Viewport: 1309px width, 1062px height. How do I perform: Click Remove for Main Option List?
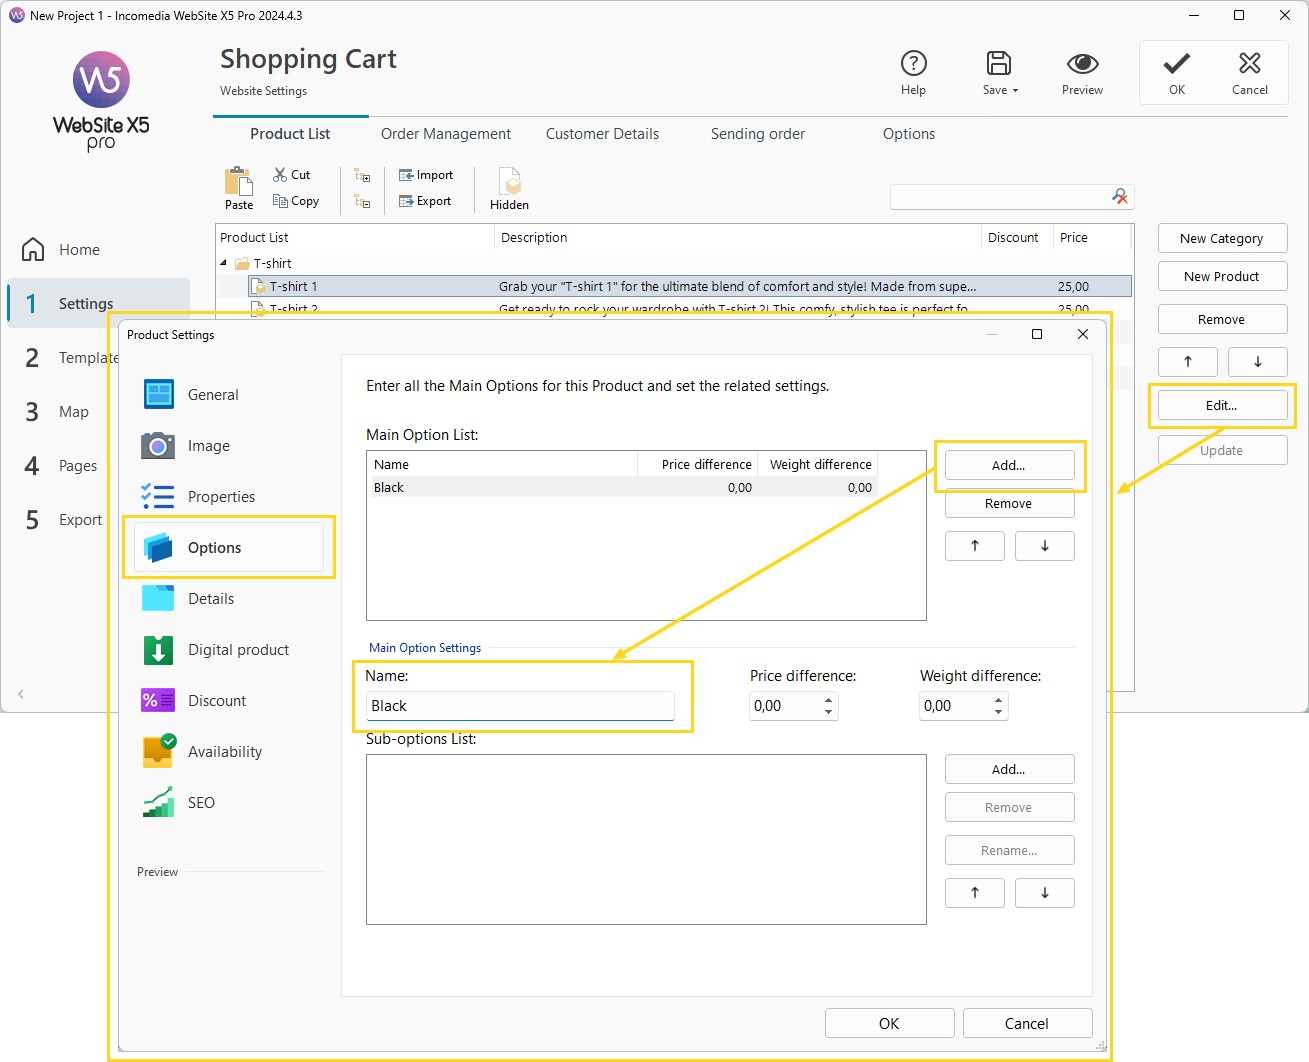pos(1009,504)
